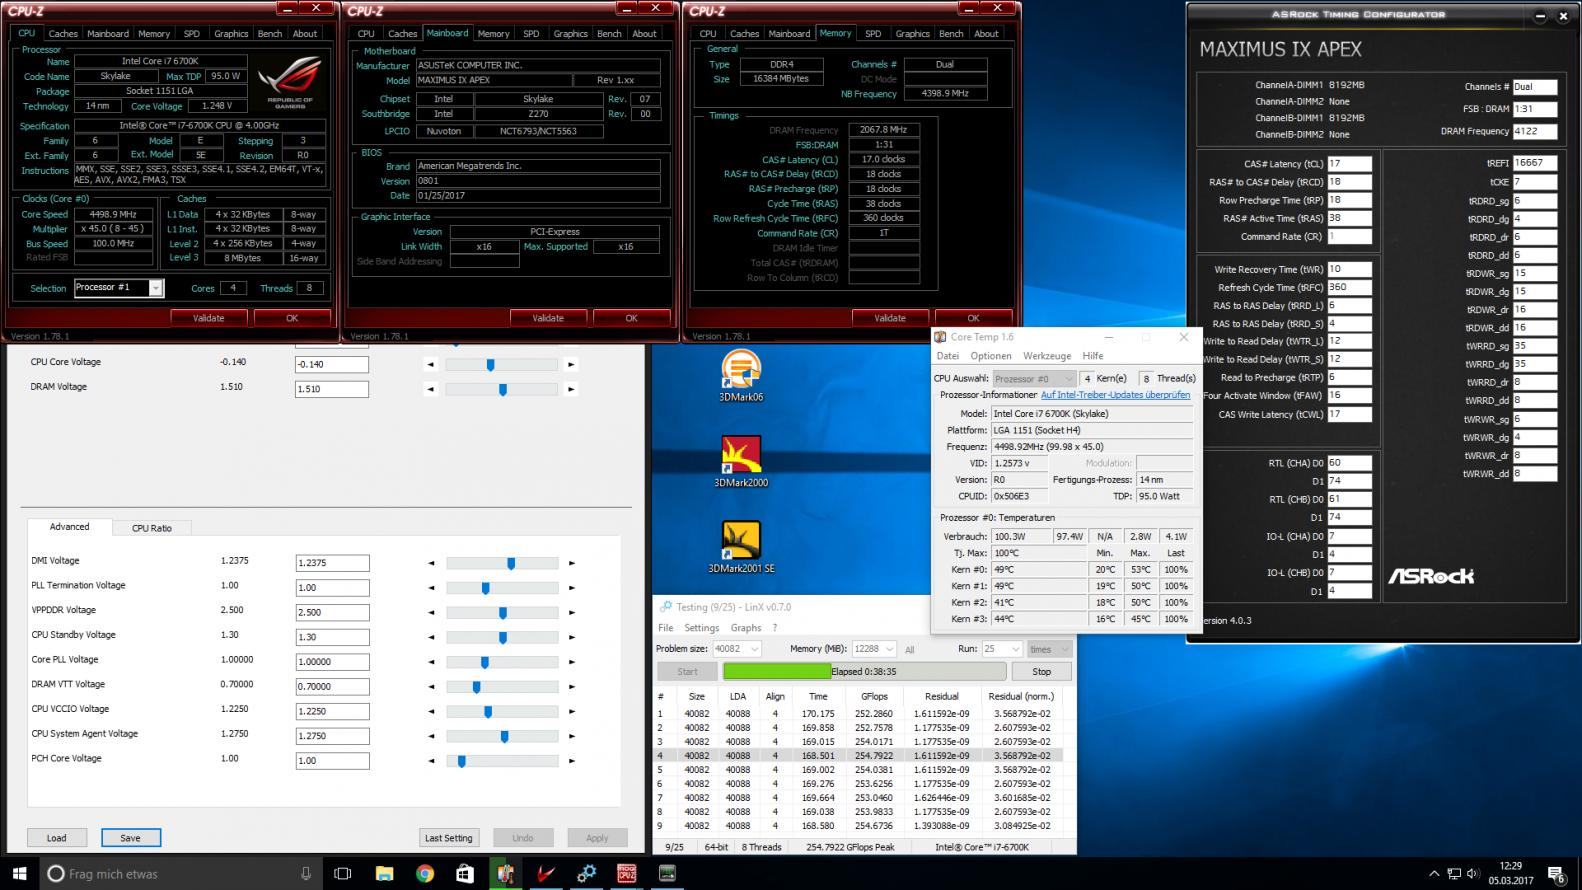Click the PLL Termination Voltage input field
Screen dimensions: 1582x890
coord(332,588)
